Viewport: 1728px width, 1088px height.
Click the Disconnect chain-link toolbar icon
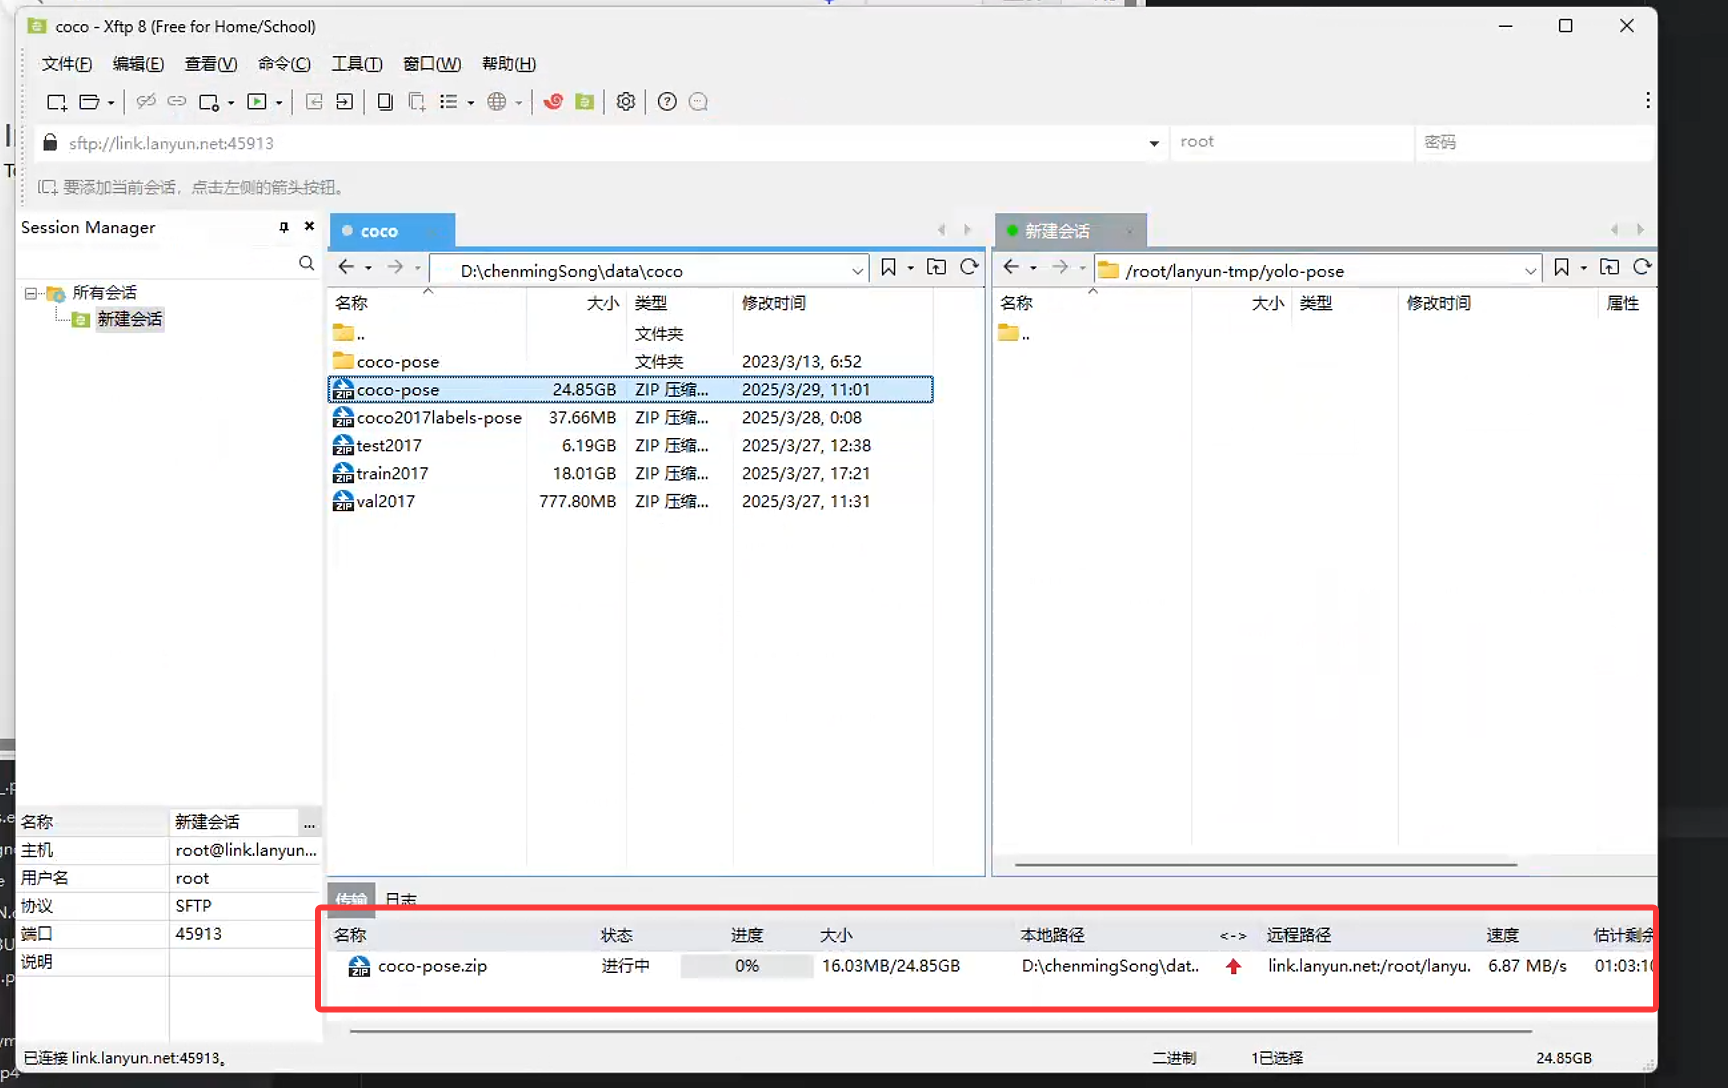177,102
